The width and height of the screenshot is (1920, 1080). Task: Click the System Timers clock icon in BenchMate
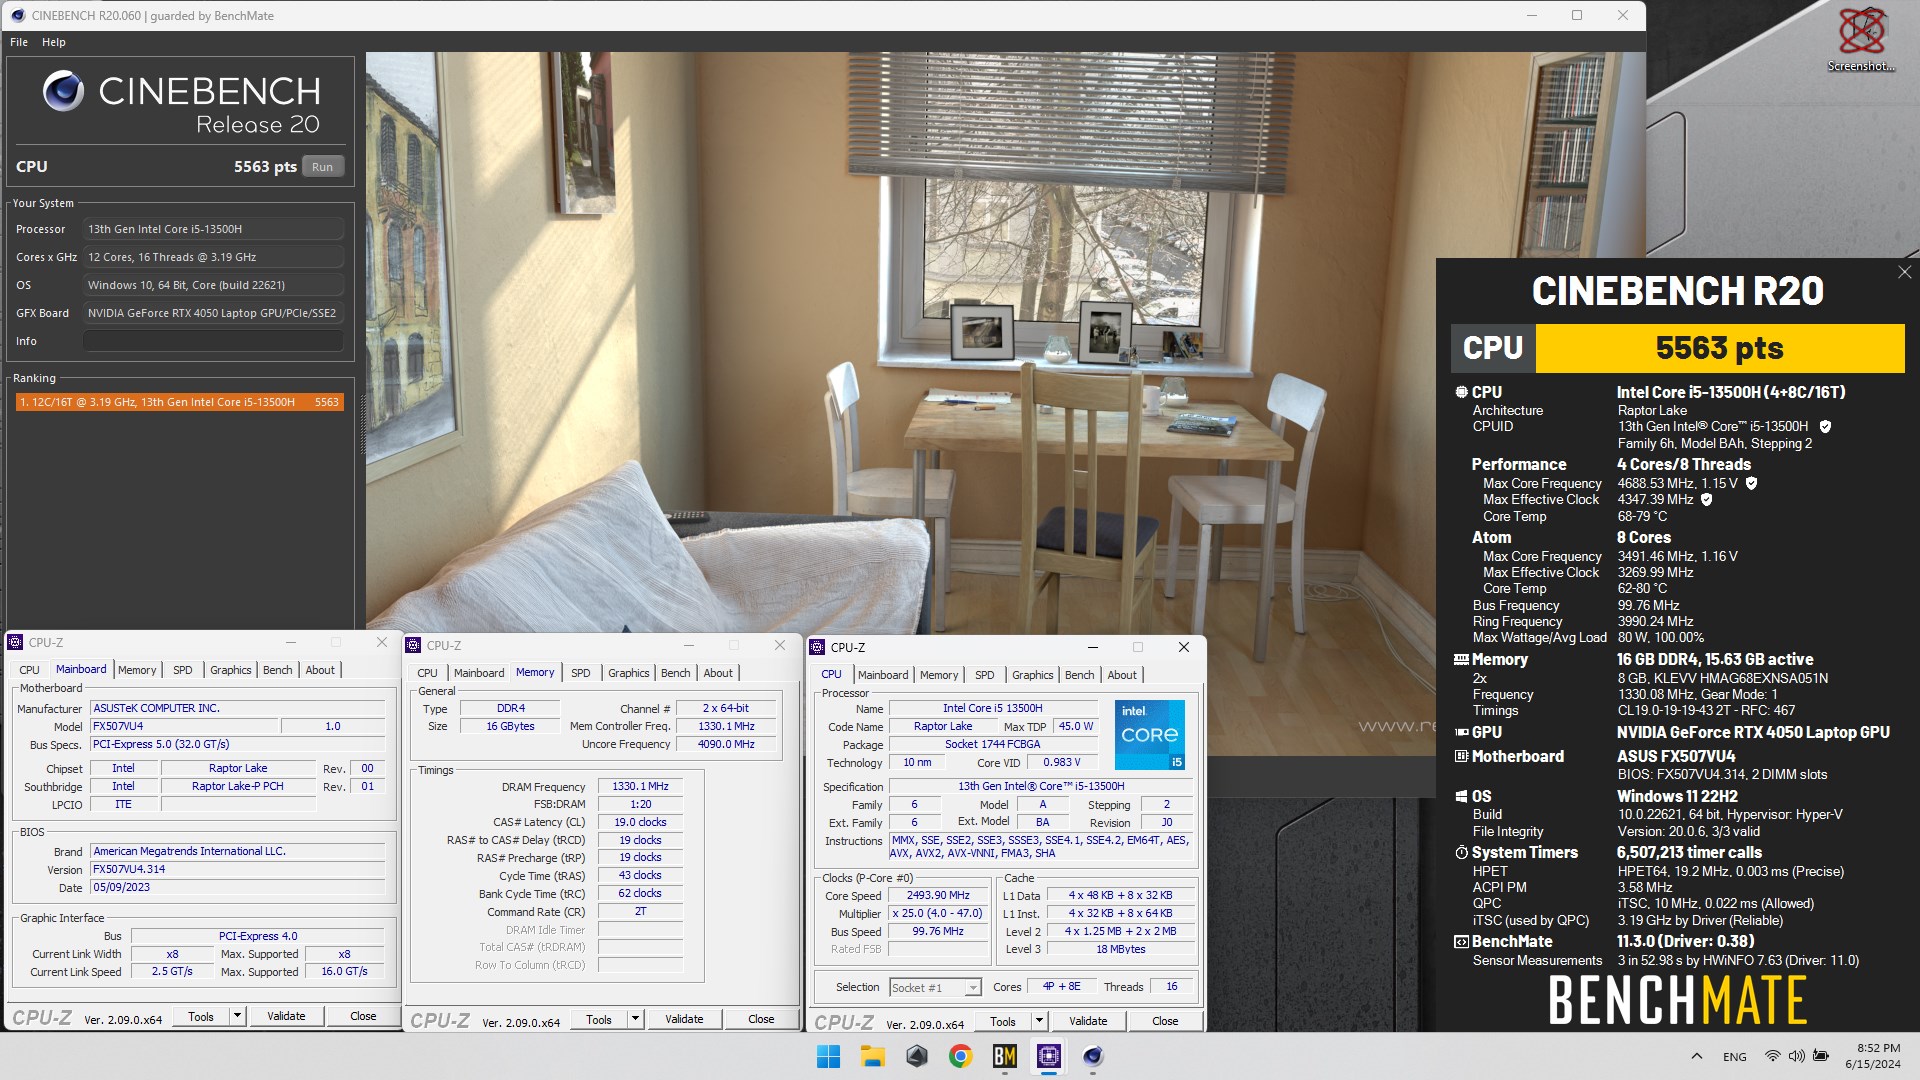point(1461,853)
